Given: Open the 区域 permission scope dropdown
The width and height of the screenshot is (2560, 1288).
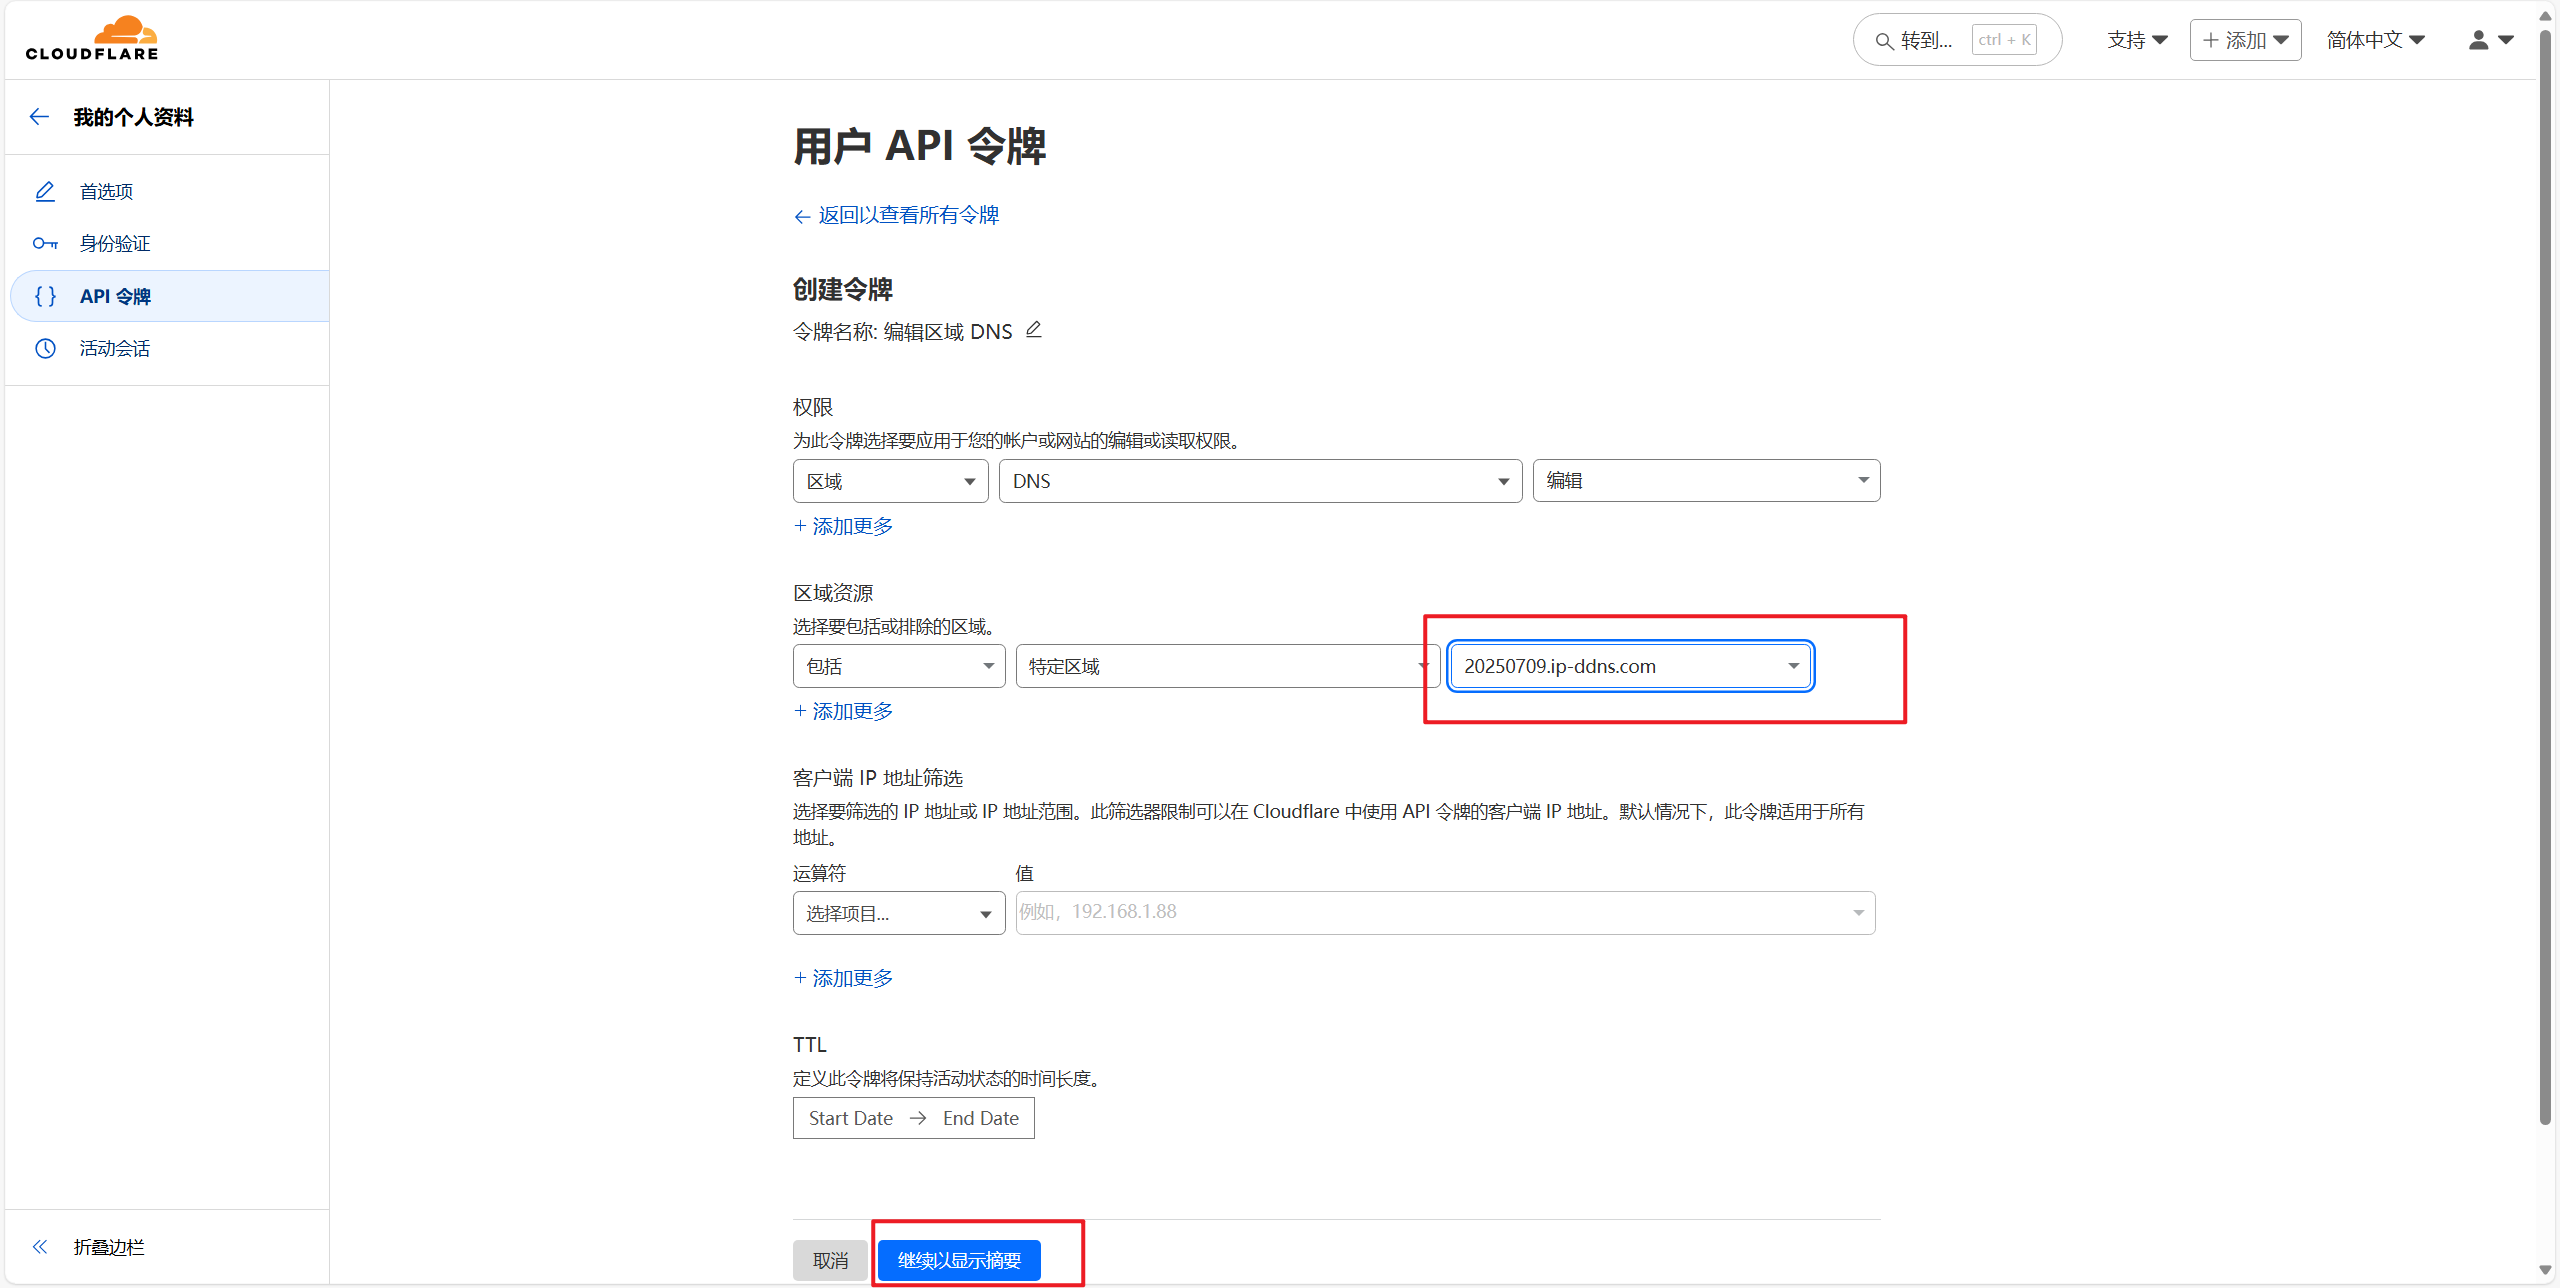Looking at the screenshot, I should click(890, 481).
